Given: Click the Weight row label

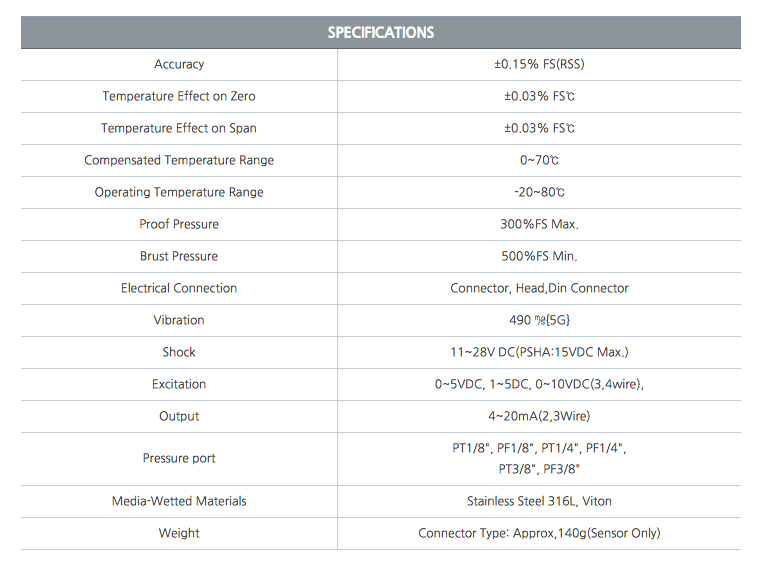Looking at the screenshot, I should tap(179, 533).
